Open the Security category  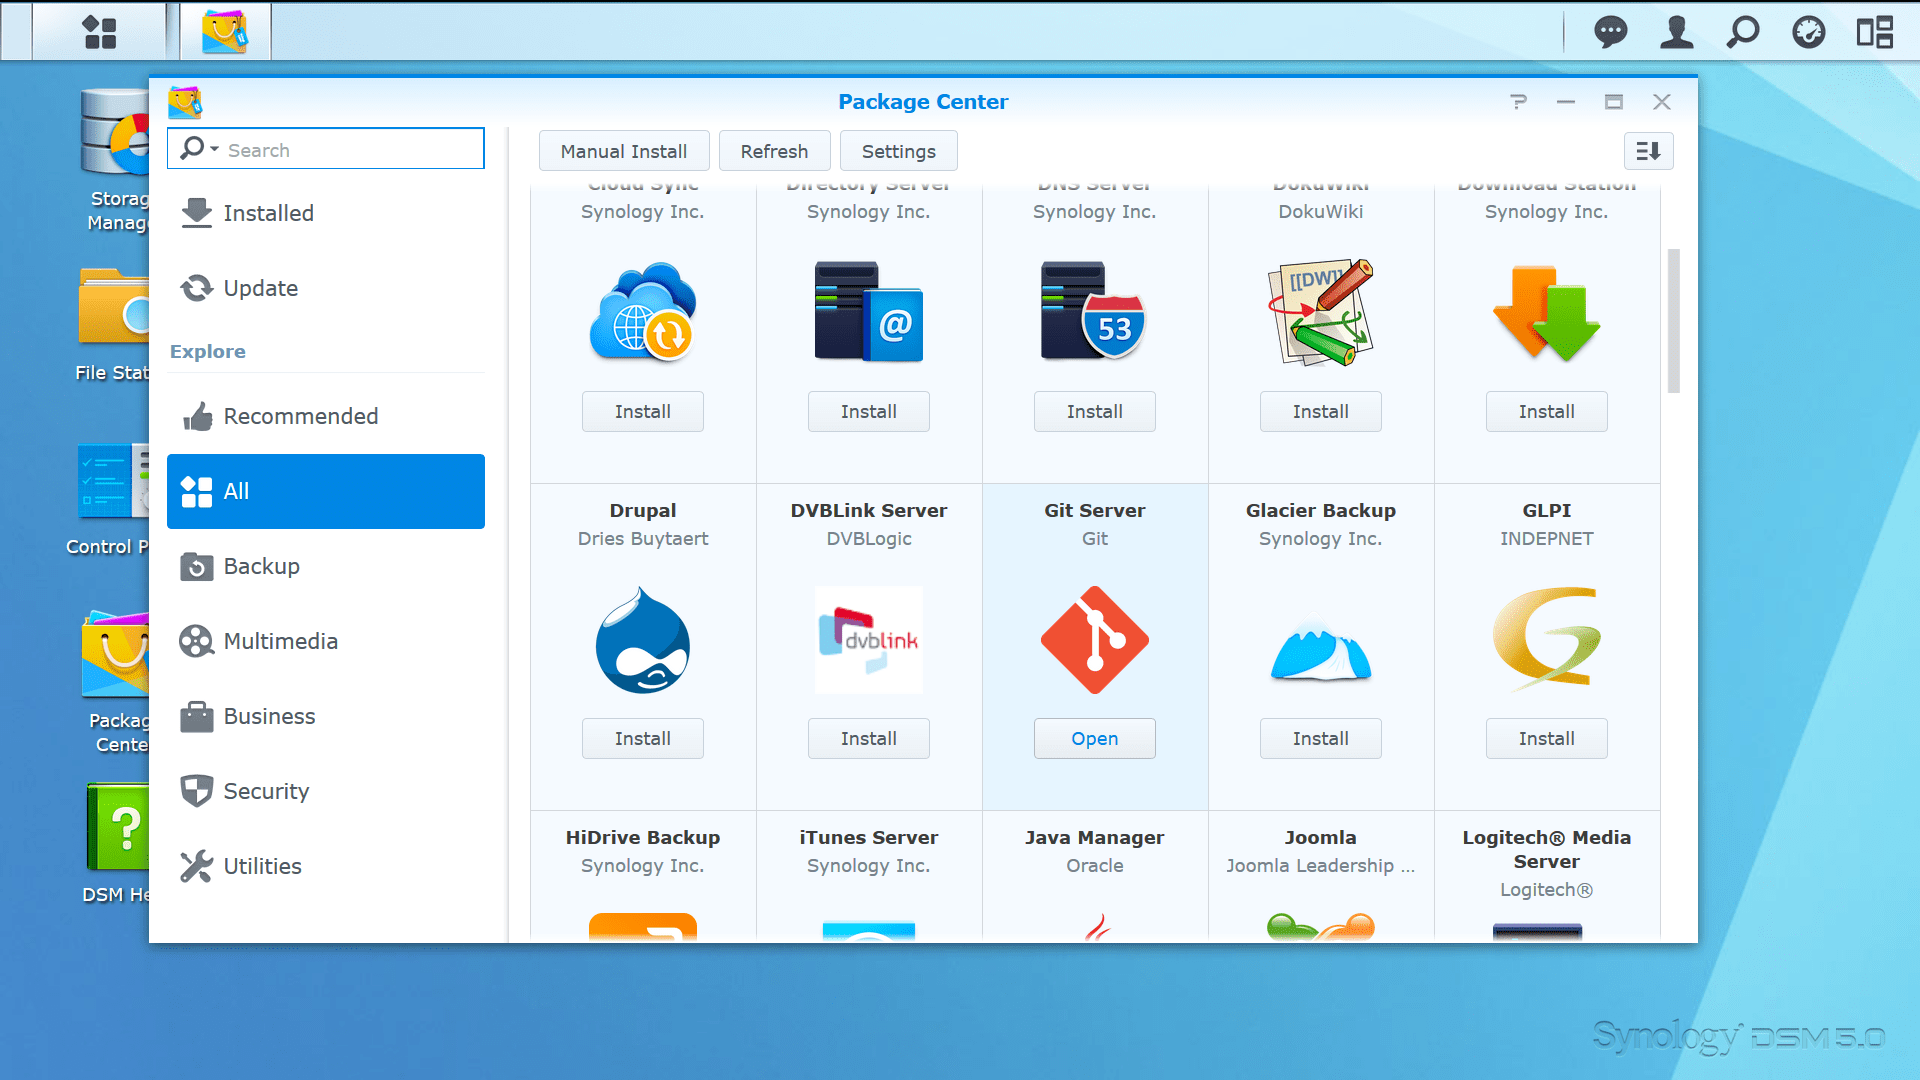(x=266, y=791)
